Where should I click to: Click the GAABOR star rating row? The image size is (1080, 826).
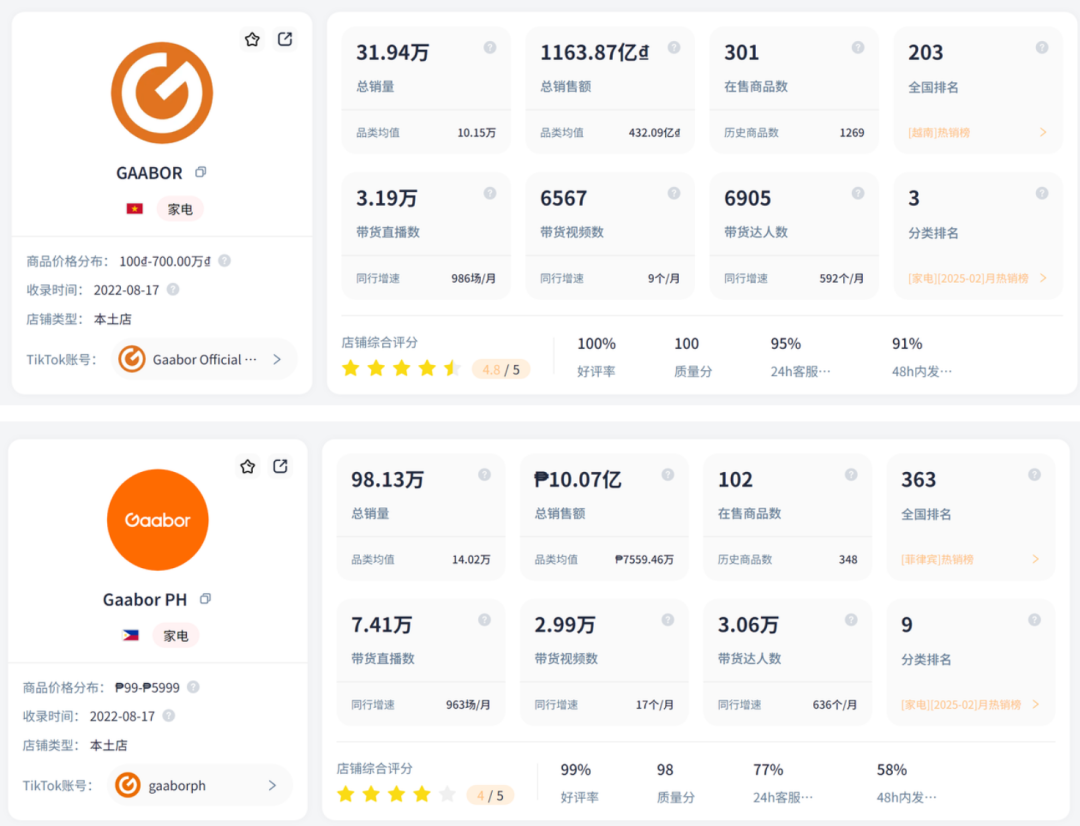pyautogui.click(x=402, y=369)
